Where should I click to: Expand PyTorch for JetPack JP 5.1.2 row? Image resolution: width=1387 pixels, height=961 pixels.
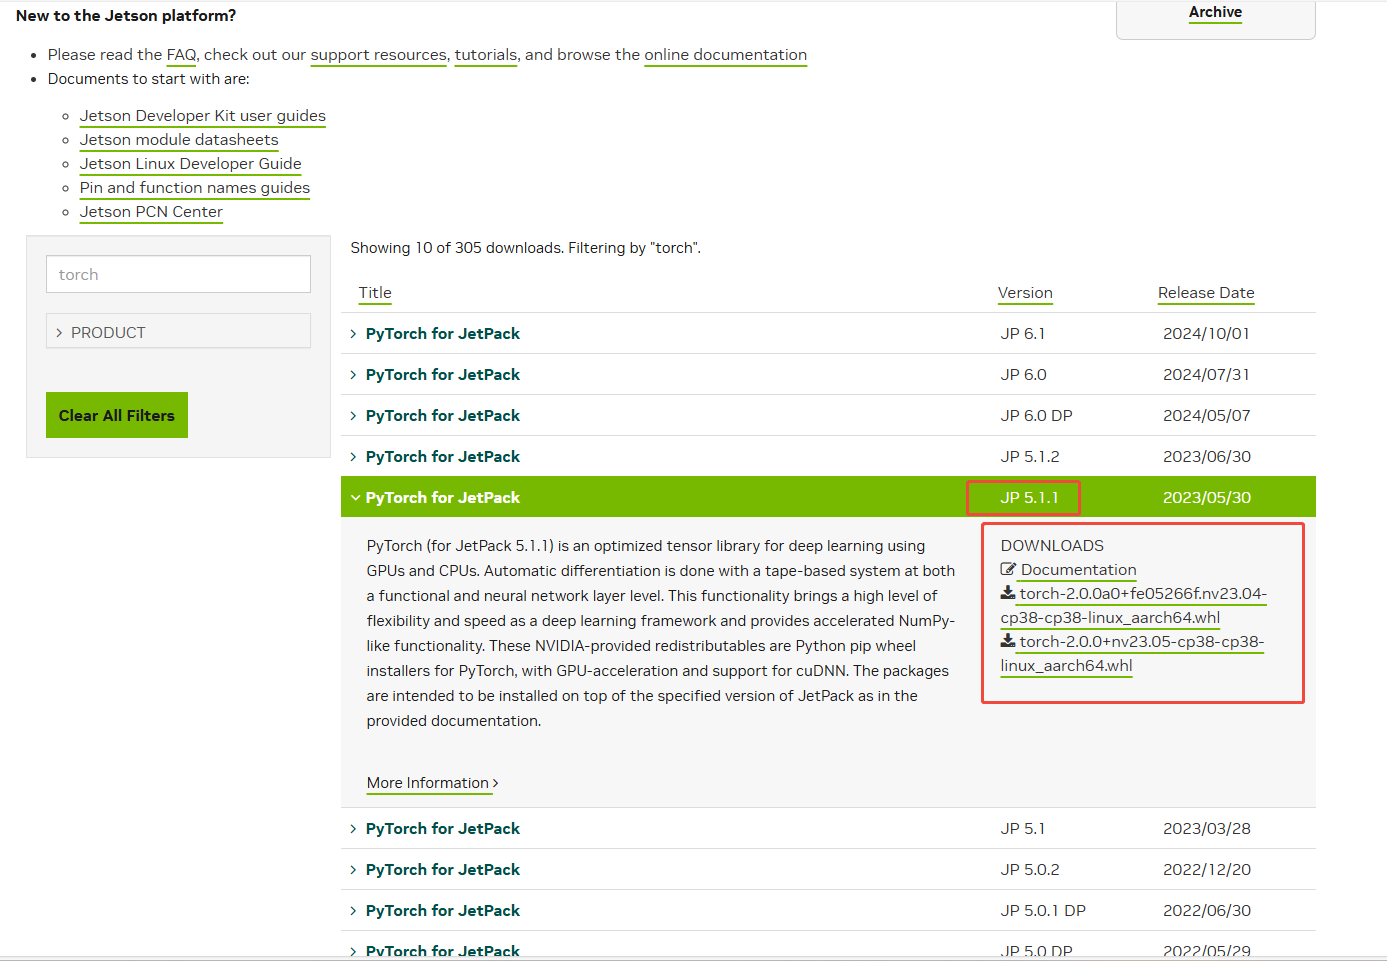tap(828, 456)
